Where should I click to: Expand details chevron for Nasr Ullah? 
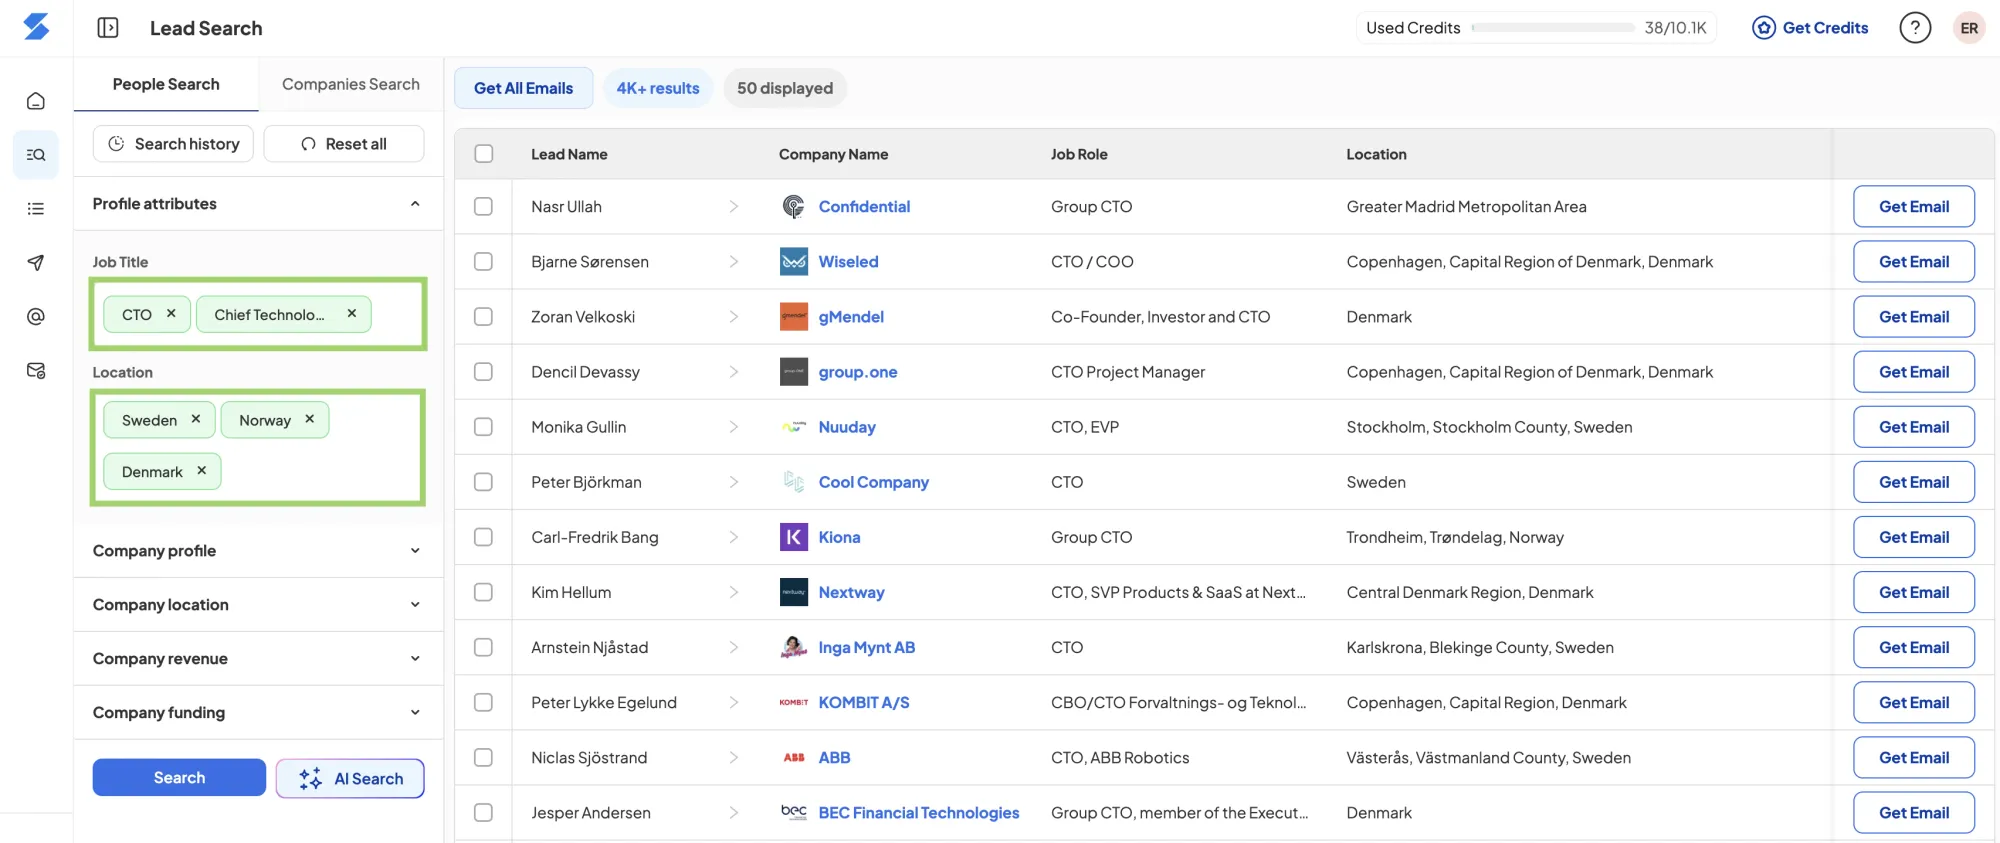[x=734, y=207]
